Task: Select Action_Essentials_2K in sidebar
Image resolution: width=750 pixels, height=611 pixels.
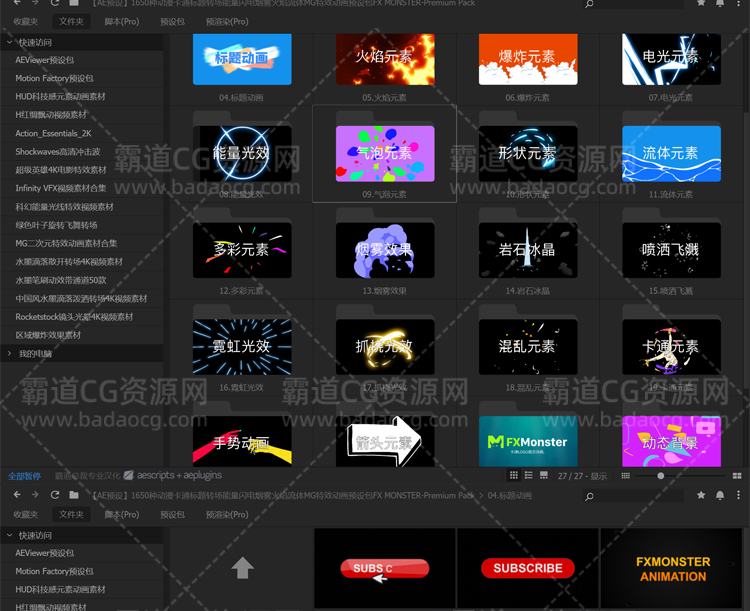Action: 82,133
